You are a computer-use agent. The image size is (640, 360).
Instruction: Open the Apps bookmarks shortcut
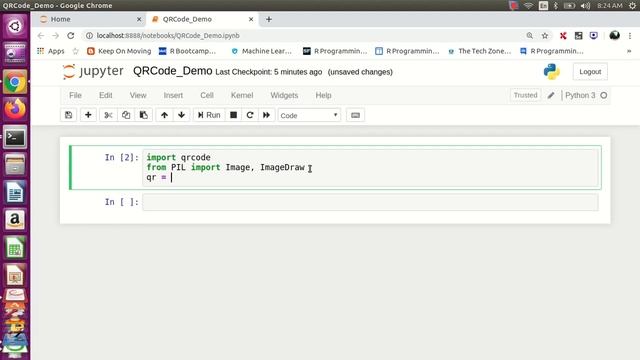[x=51, y=51]
